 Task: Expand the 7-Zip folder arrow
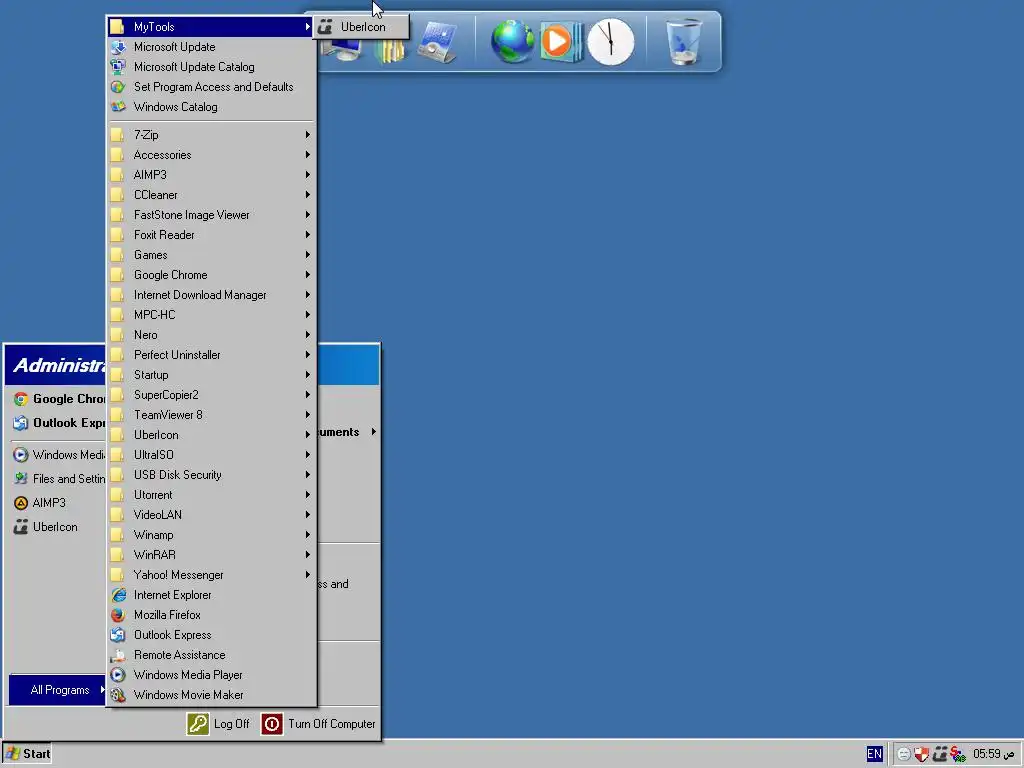(x=307, y=135)
